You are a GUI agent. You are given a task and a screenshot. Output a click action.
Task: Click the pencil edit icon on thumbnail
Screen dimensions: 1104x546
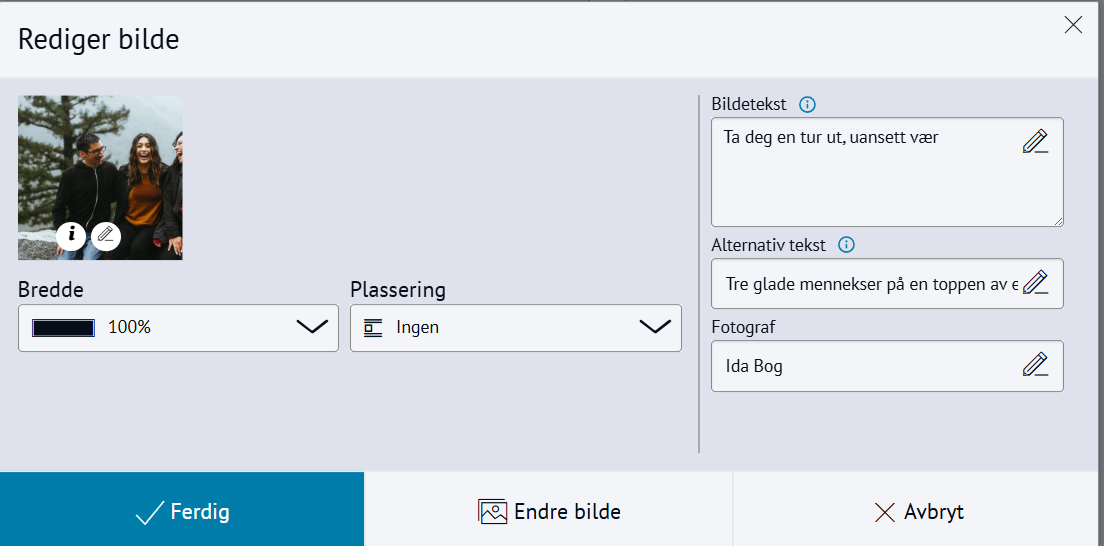106,236
